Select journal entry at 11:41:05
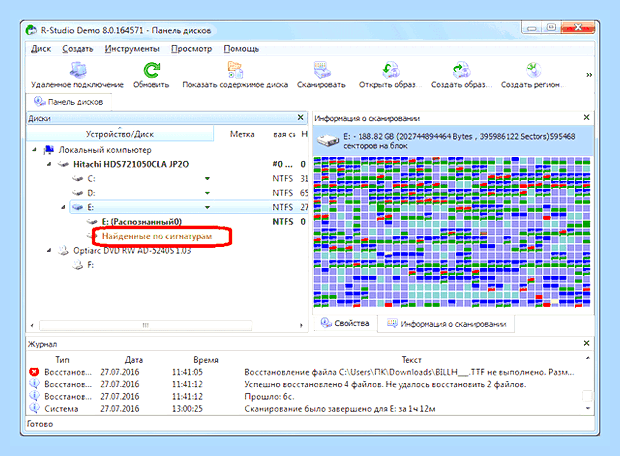 (306, 372)
